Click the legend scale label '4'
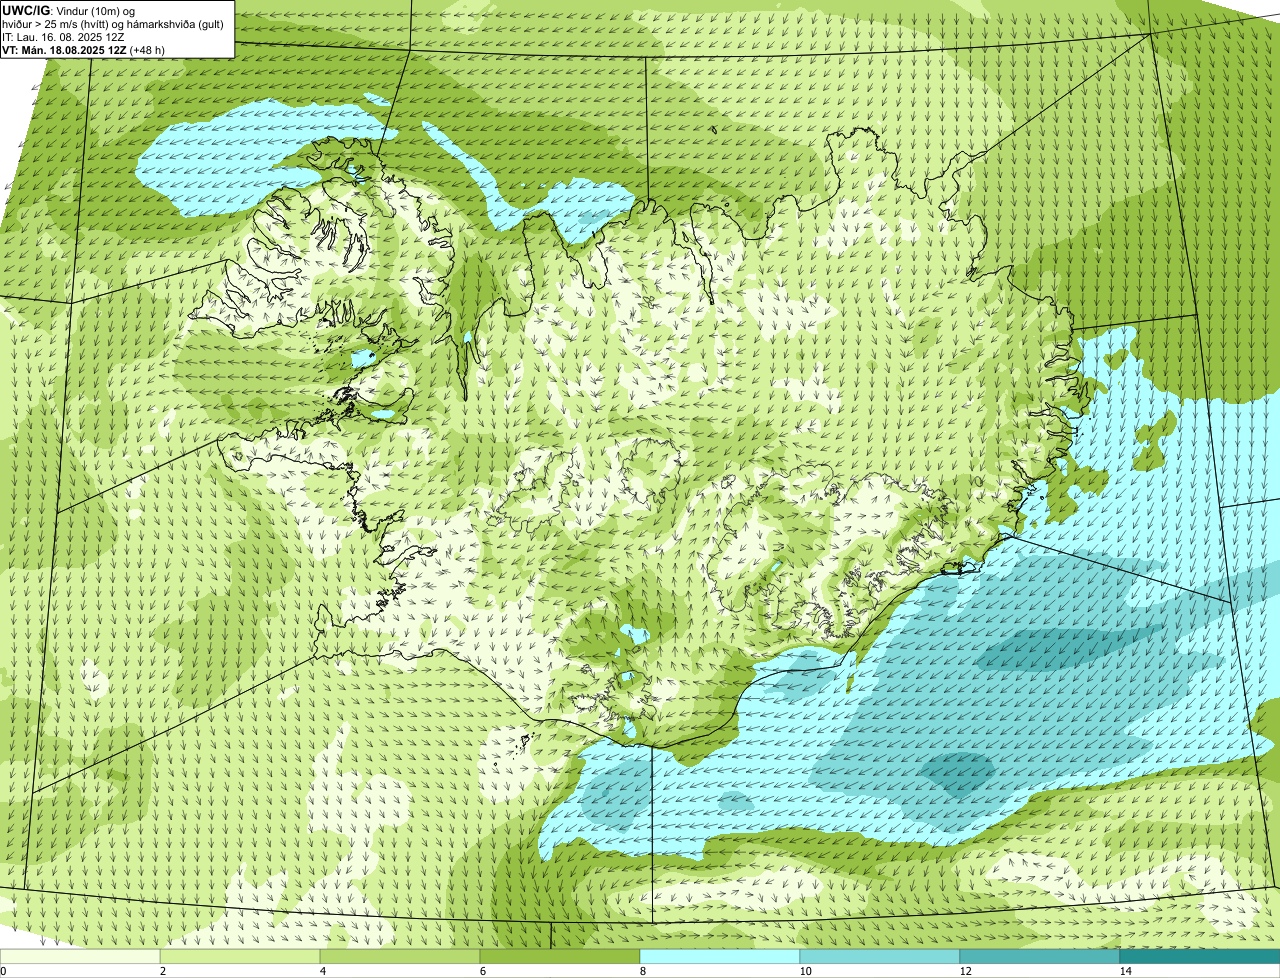The width and height of the screenshot is (1280, 978). tap(323, 971)
